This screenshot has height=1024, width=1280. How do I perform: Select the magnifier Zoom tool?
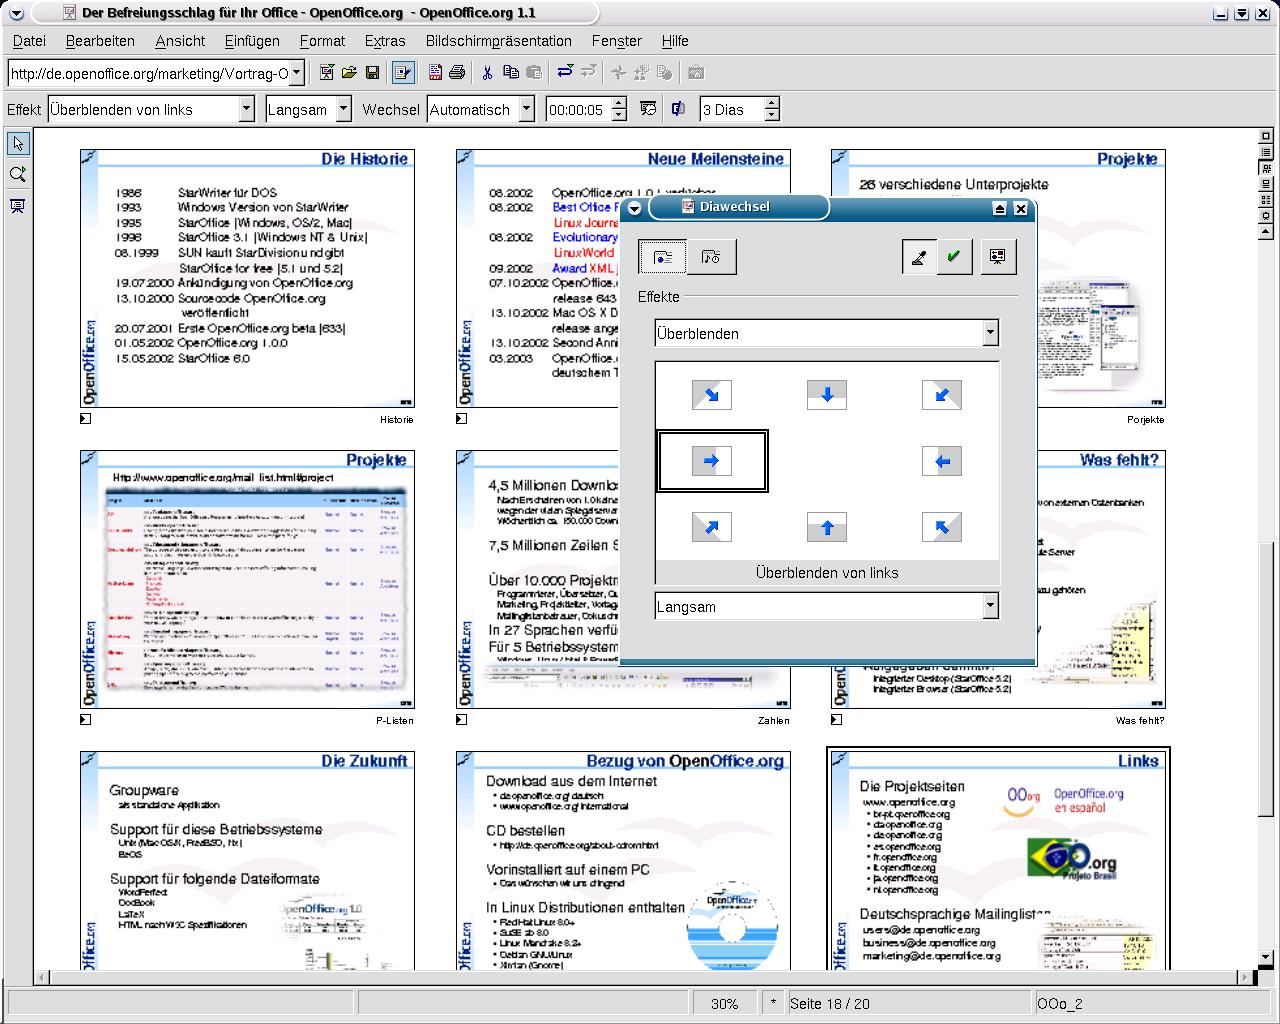(x=17, y=174)
